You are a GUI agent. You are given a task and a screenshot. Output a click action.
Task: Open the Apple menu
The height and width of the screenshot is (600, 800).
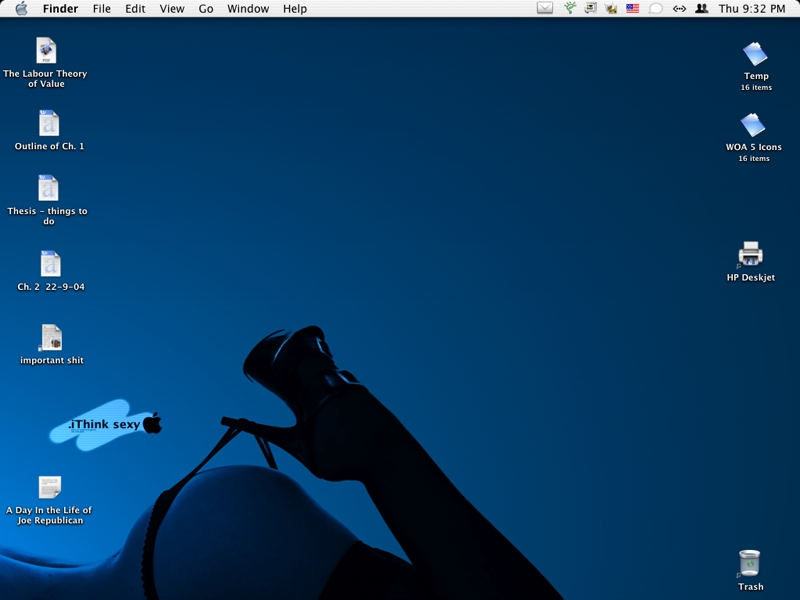coord(21,9)
